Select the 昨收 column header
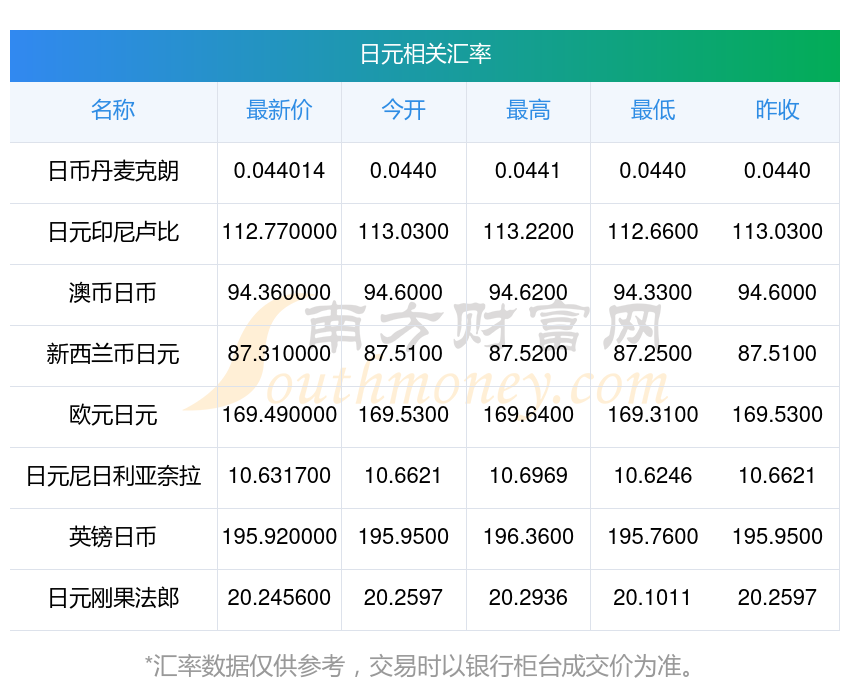The height and width of the screenshot is (698, 850). tap(777, 110)
